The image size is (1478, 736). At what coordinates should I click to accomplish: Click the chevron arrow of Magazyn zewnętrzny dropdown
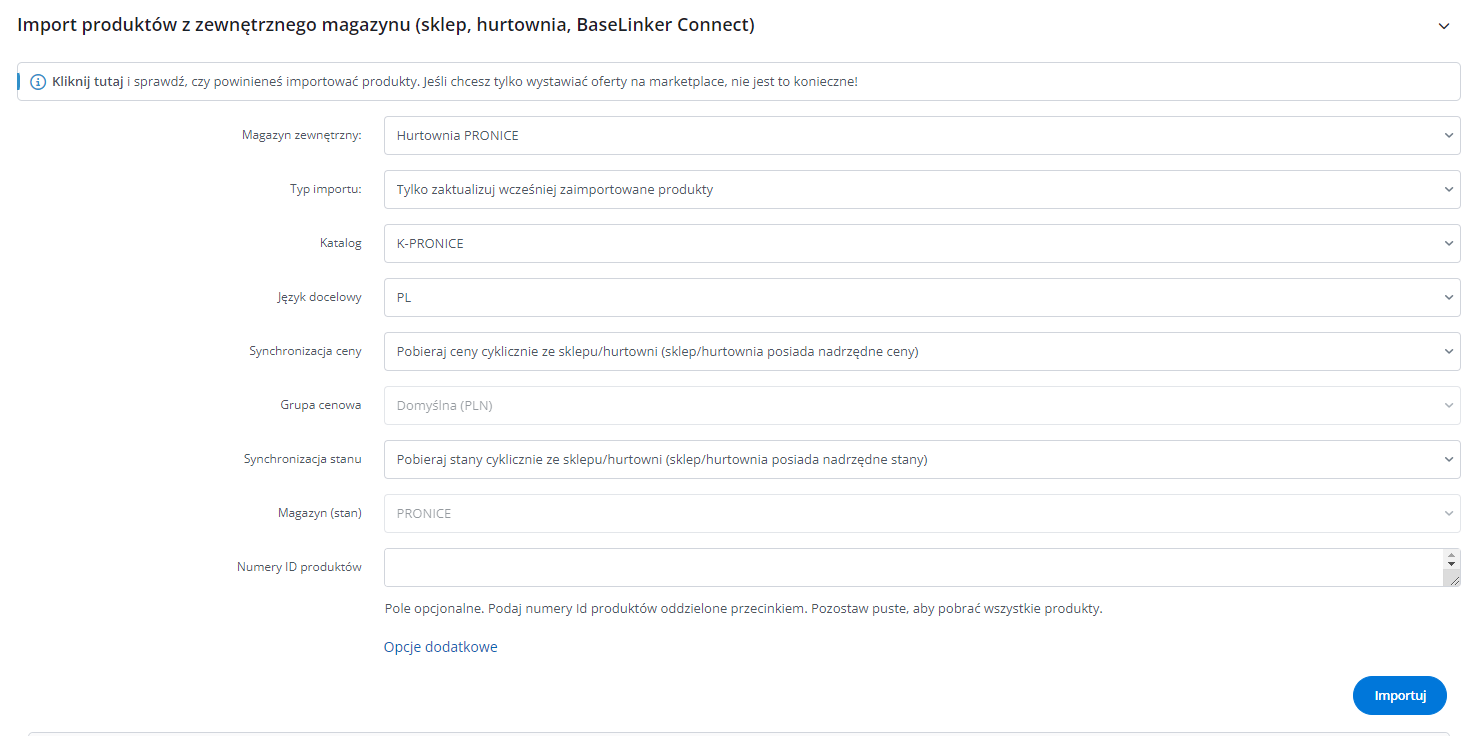point(1449,136)
